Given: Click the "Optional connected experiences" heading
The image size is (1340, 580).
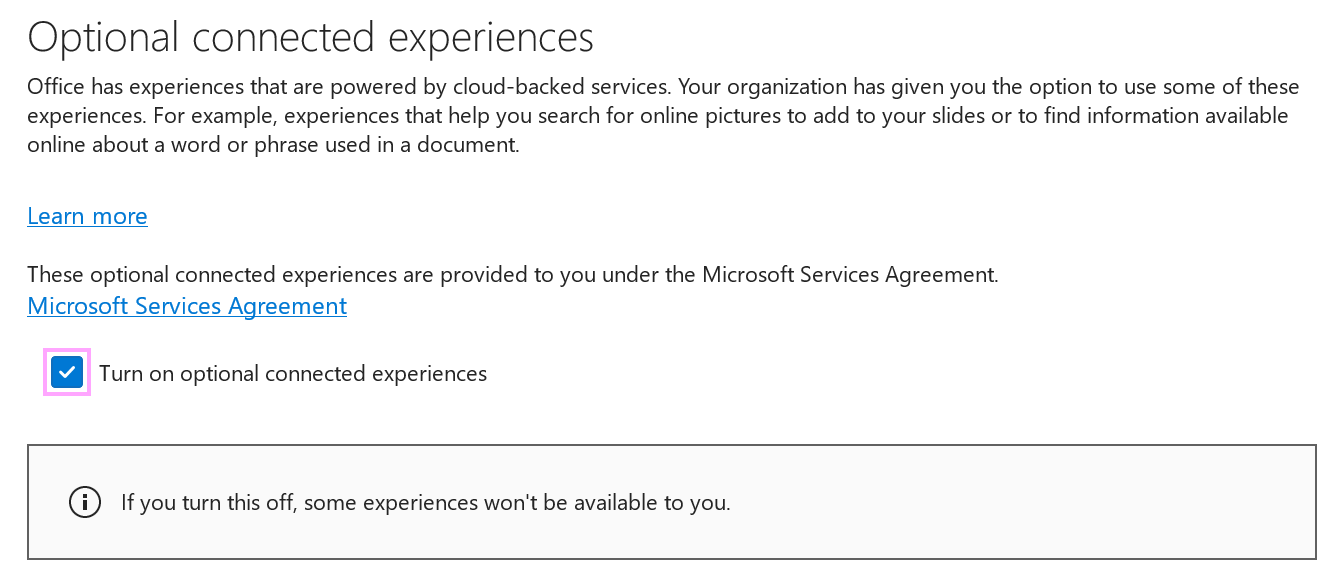Looking at the screenshot, I should tap(310, 36).
